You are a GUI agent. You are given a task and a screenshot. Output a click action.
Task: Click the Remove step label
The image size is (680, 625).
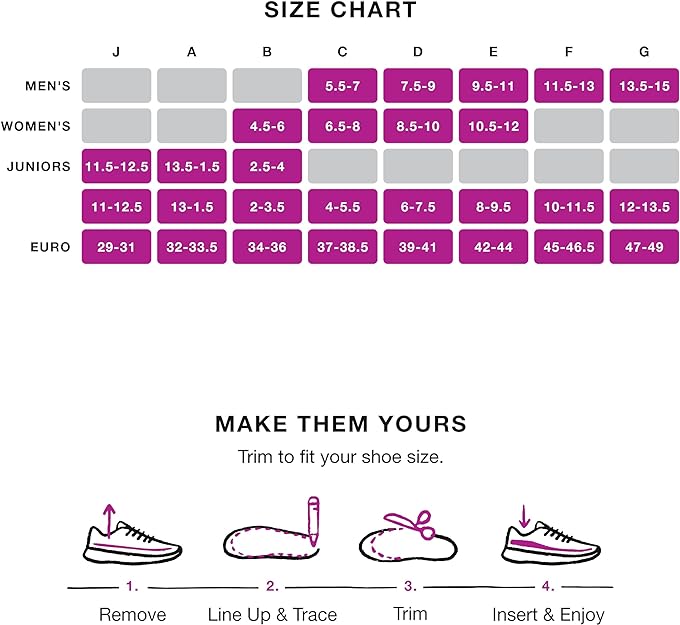[x=132, y=614]
